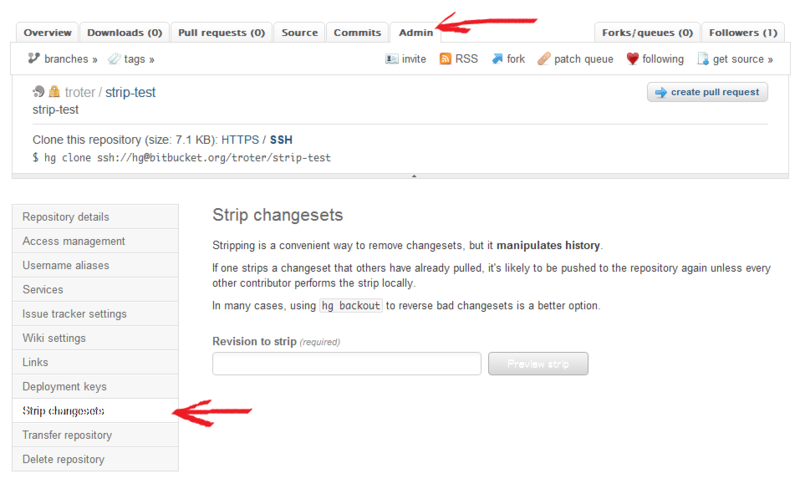
Task: Open the patch queue link
Action: point(584,59)
